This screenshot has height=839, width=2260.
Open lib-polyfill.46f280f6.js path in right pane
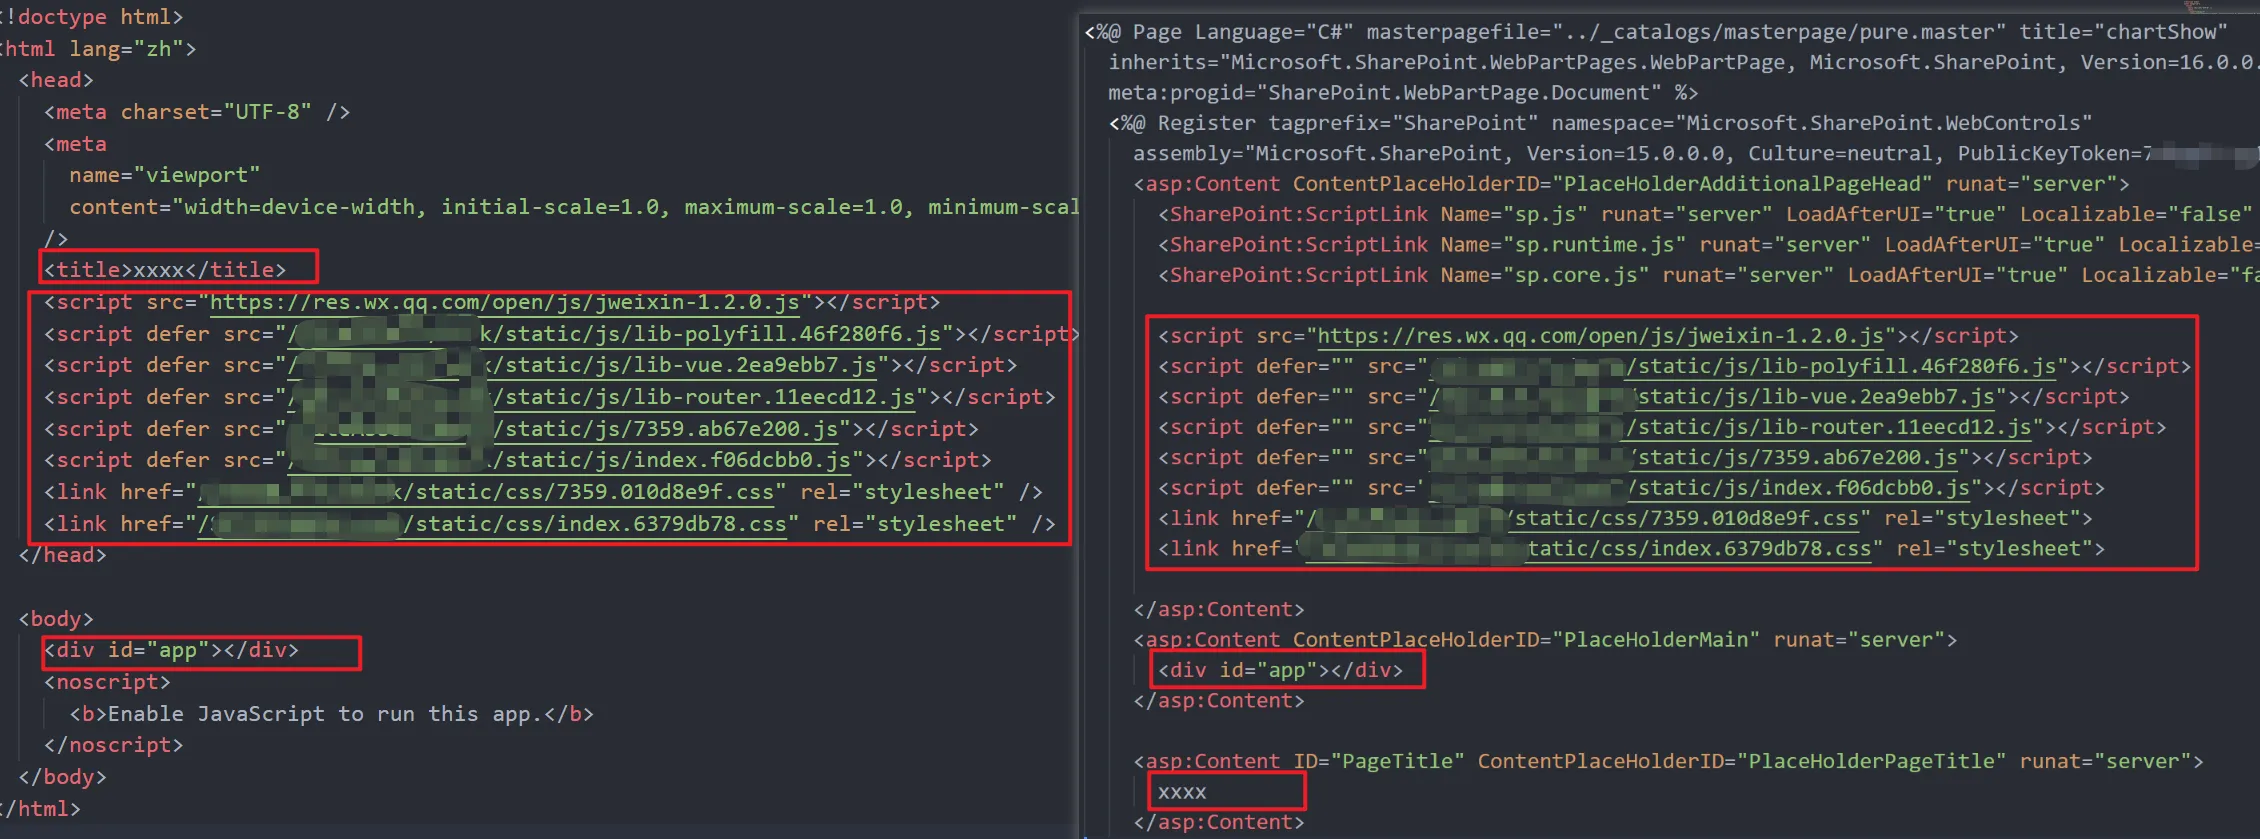[x=1743, y=366]
